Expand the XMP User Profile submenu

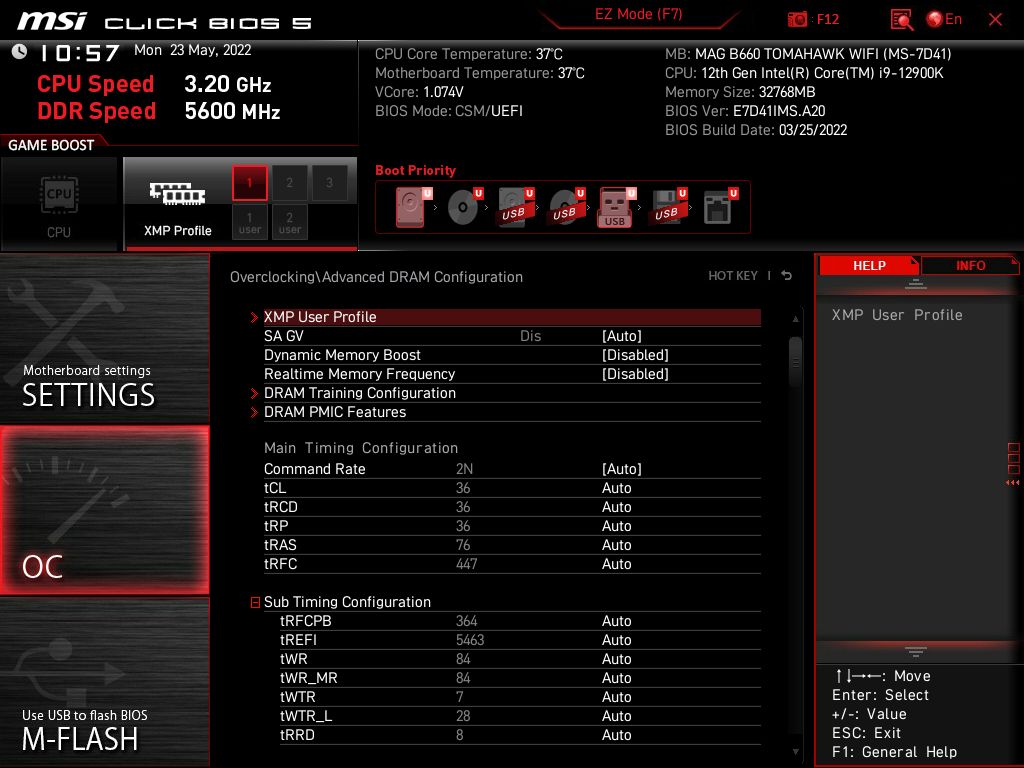pyautogui.click(x=512, y=317)
